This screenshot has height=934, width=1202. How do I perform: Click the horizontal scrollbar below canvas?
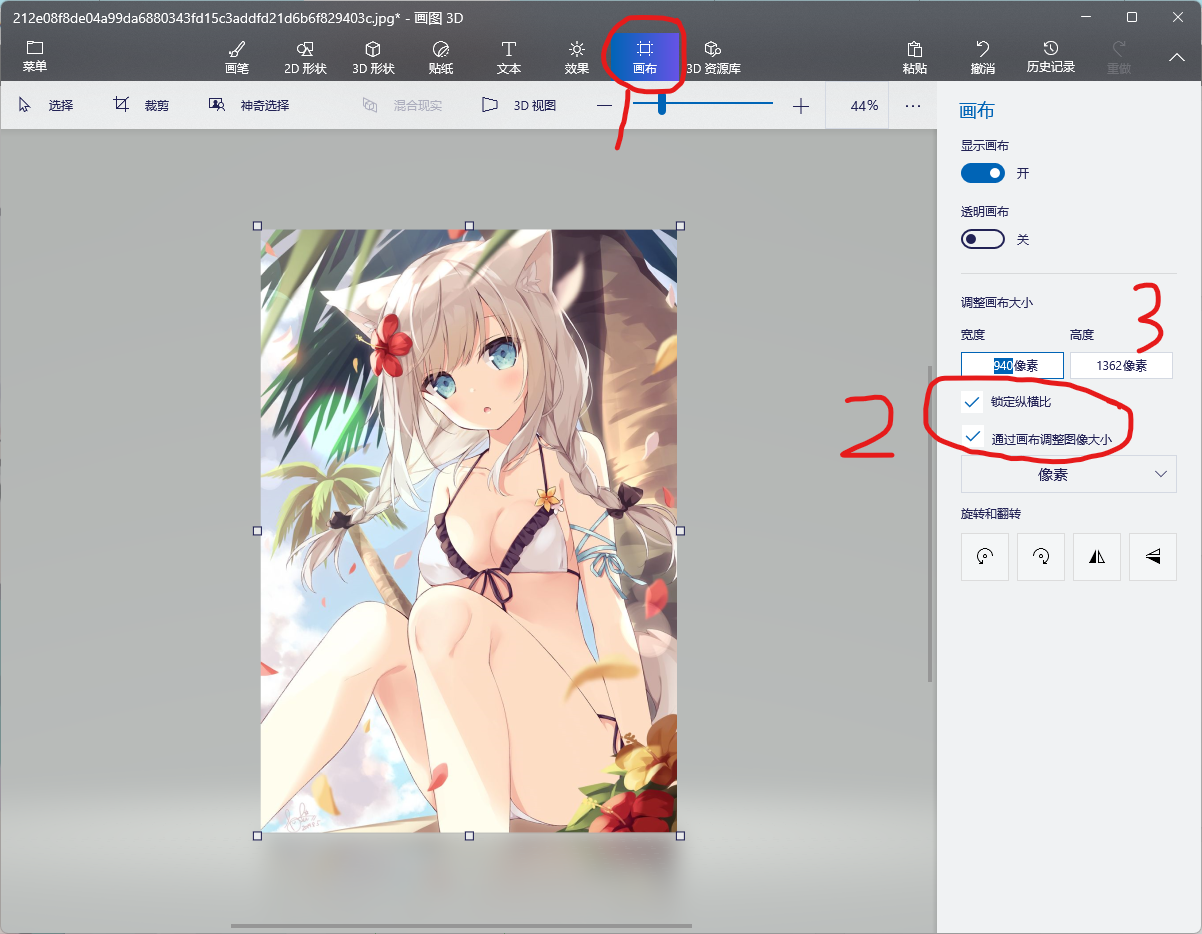pyautogui.click(x=461, y=926)
